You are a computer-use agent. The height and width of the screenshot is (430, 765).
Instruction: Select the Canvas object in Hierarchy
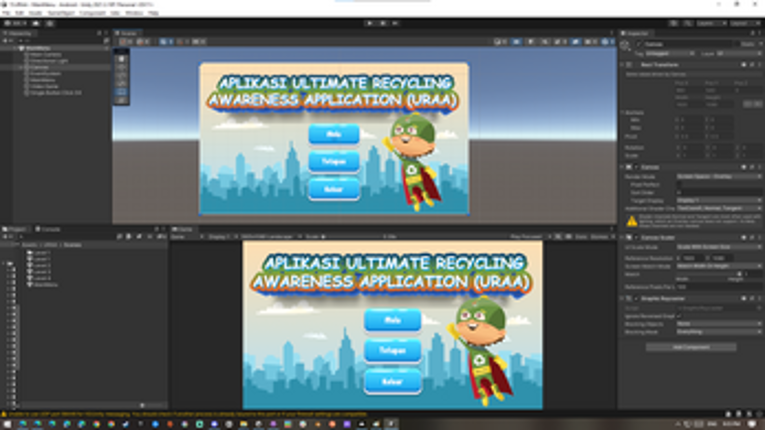point(40,67)
